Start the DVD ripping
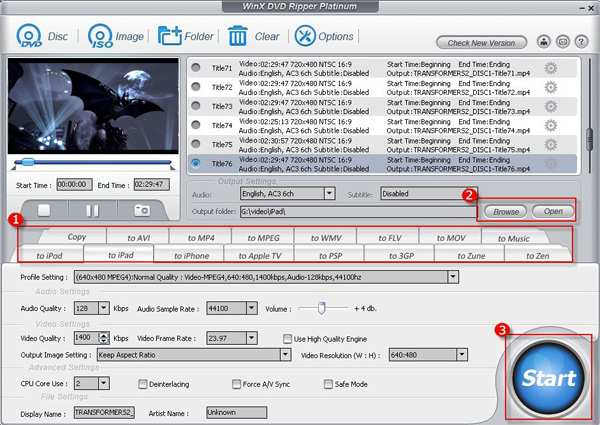 click(x=549, y=378)
